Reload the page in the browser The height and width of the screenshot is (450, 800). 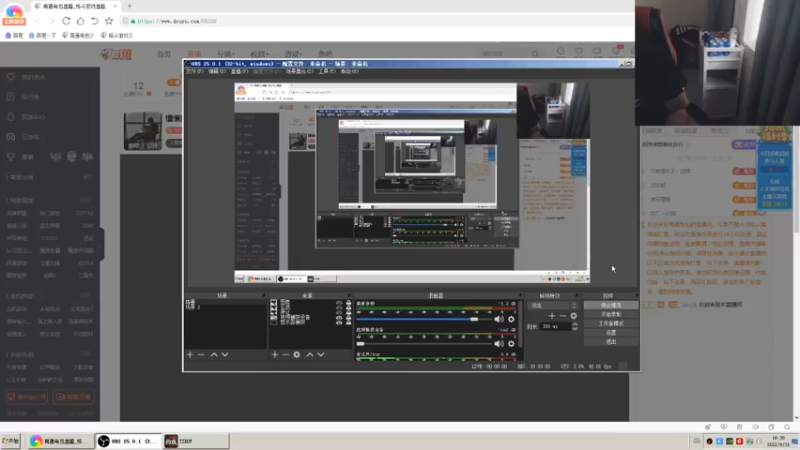(66, 21)
